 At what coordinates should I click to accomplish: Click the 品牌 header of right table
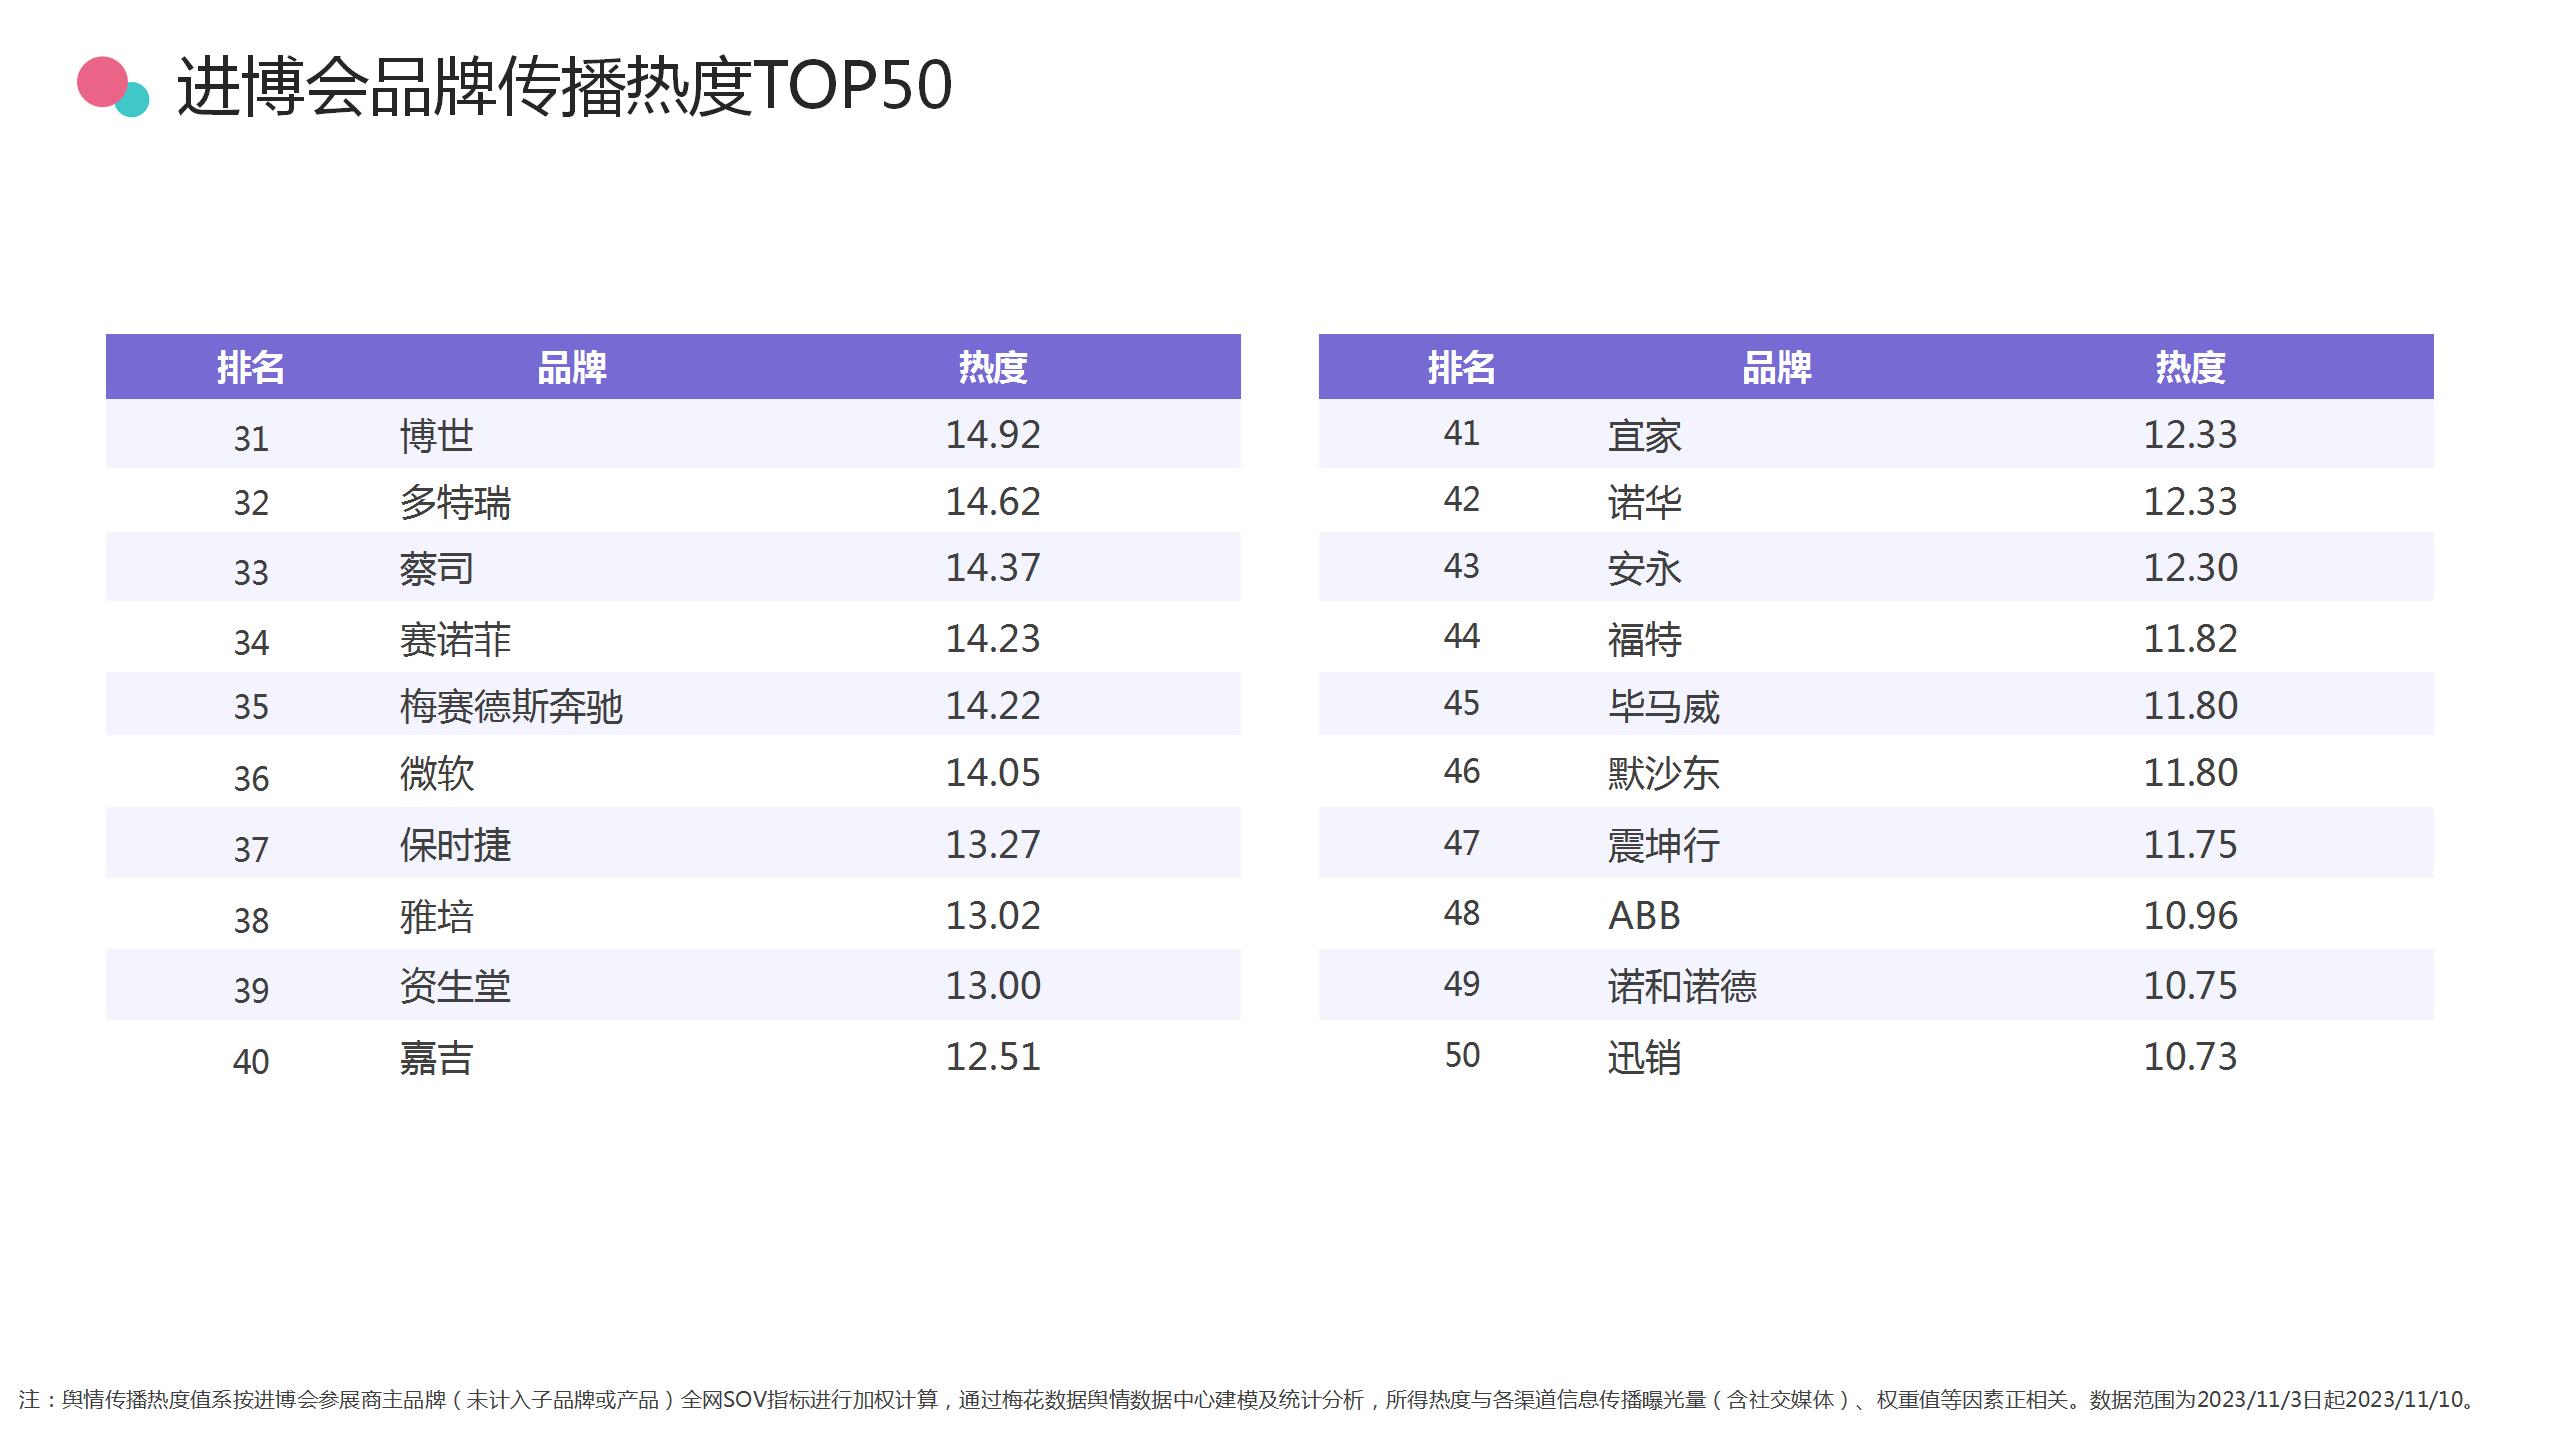(1777, 368)
